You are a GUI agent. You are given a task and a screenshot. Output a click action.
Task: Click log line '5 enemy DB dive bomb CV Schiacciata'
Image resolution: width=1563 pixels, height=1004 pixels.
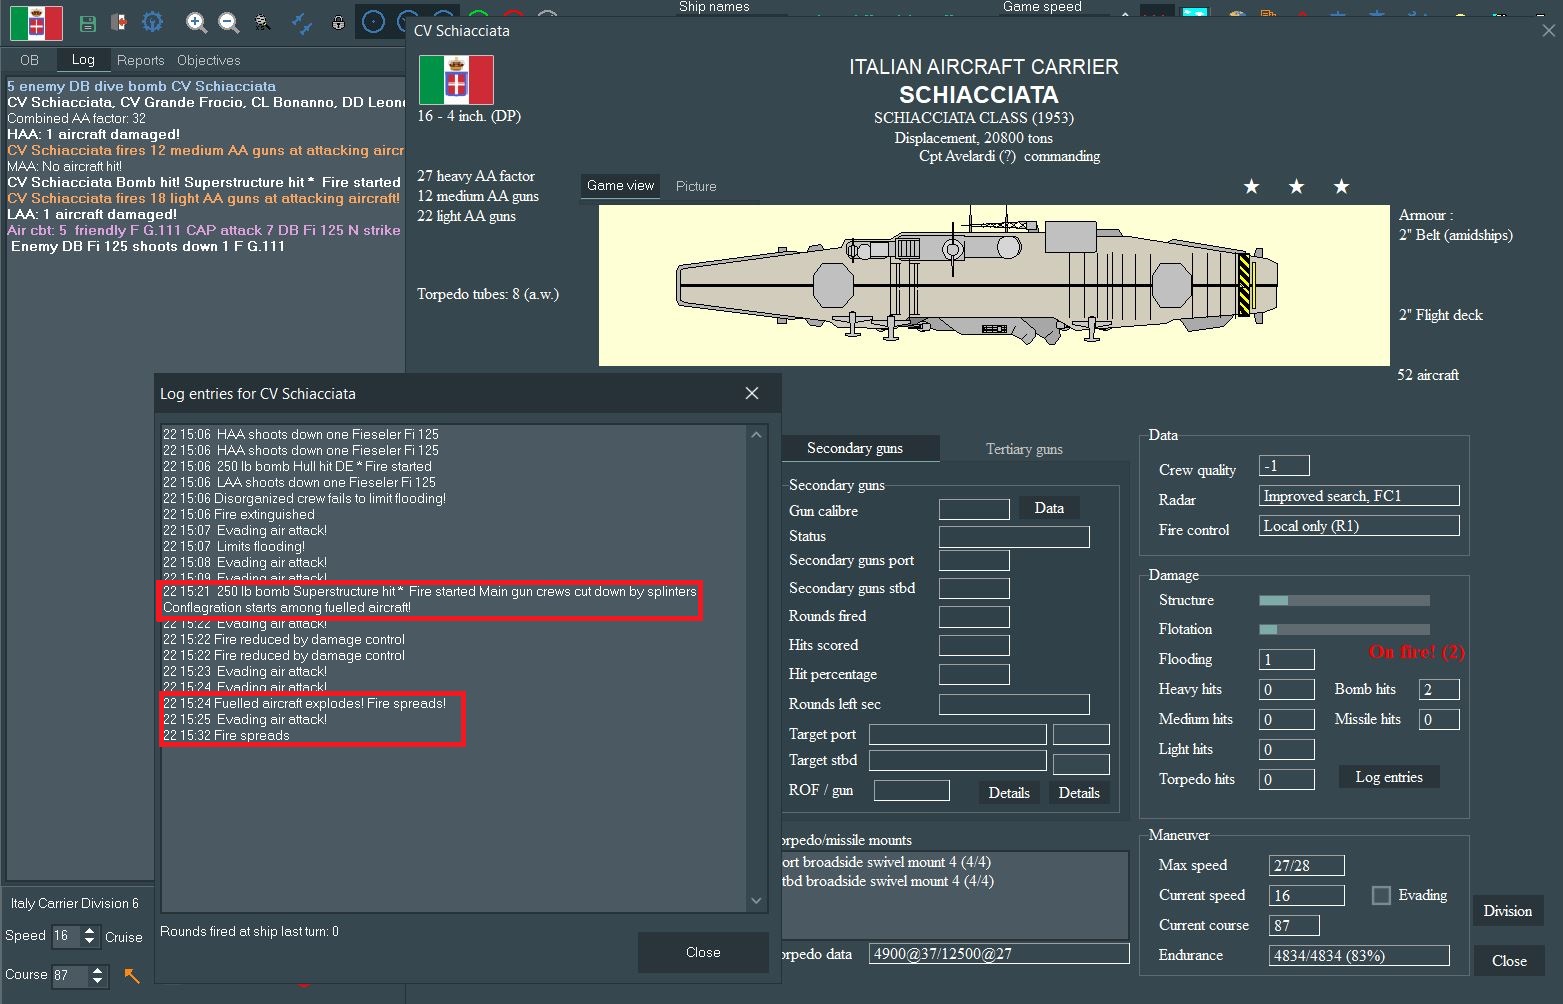[x=141, y=86]
